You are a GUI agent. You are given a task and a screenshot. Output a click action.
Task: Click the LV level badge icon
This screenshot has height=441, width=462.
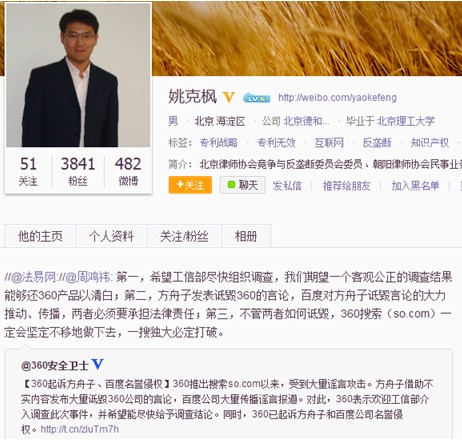click(x=256, y=98)
